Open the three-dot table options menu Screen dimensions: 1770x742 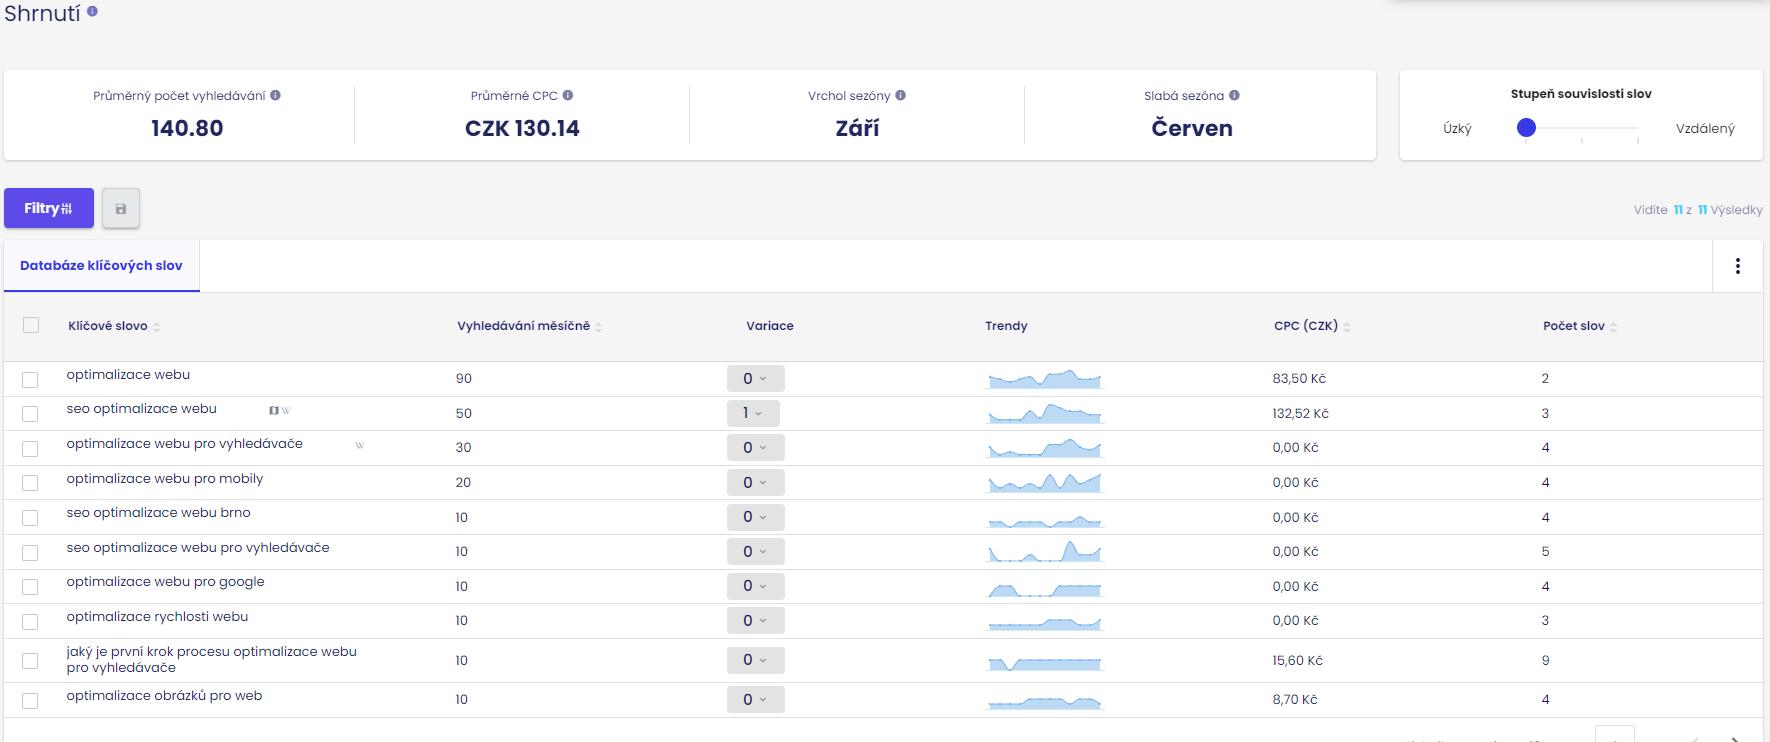tap(1737, 266)
